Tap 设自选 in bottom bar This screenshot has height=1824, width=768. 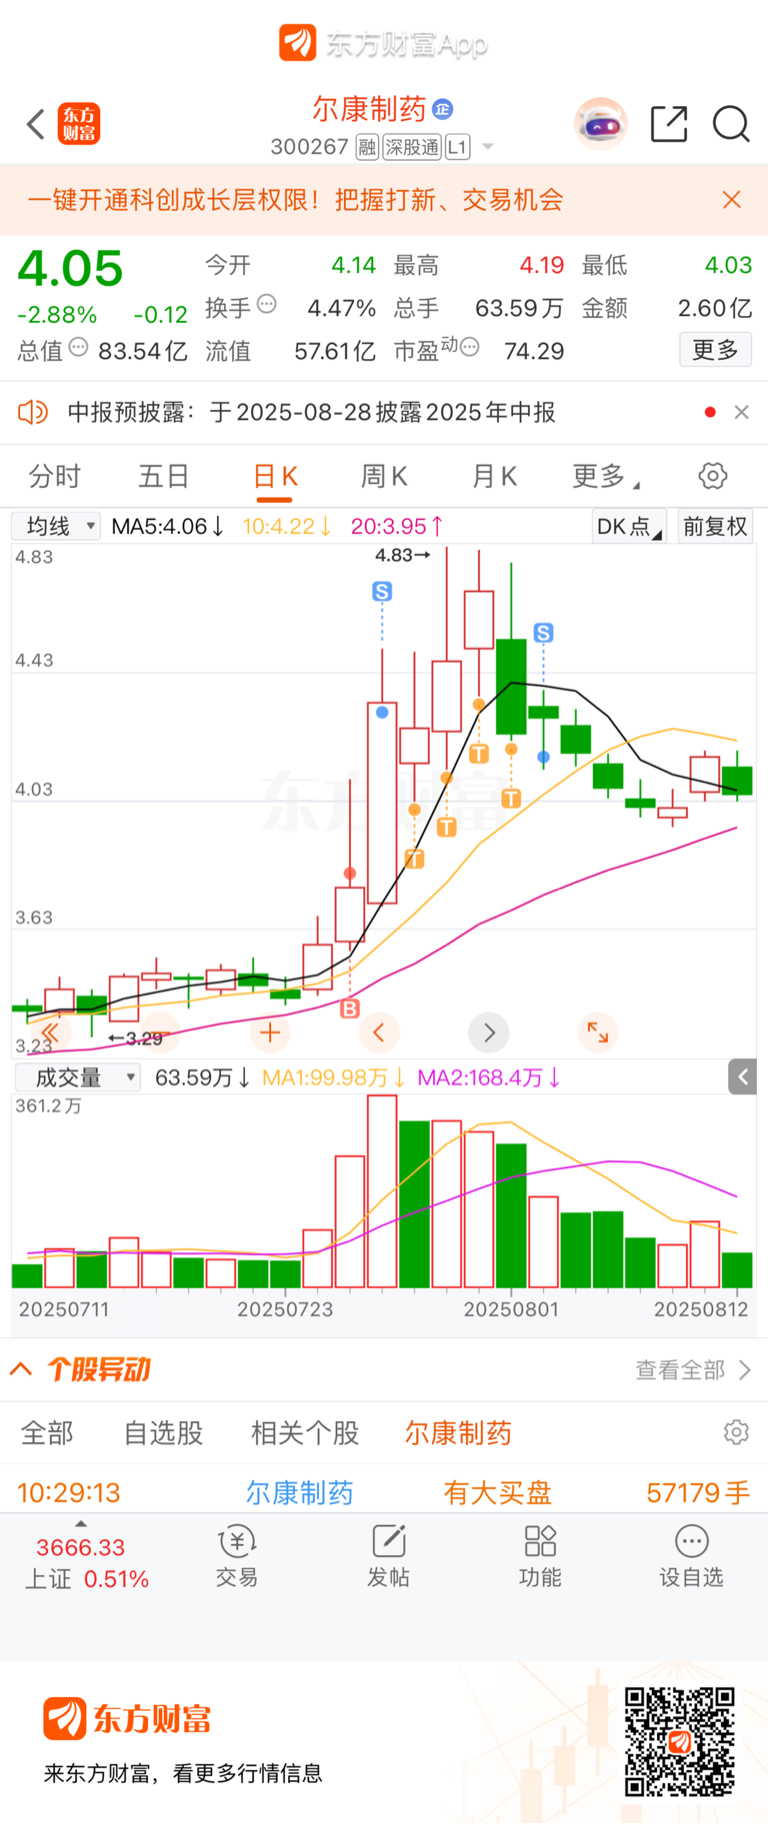pos(691,1556)
